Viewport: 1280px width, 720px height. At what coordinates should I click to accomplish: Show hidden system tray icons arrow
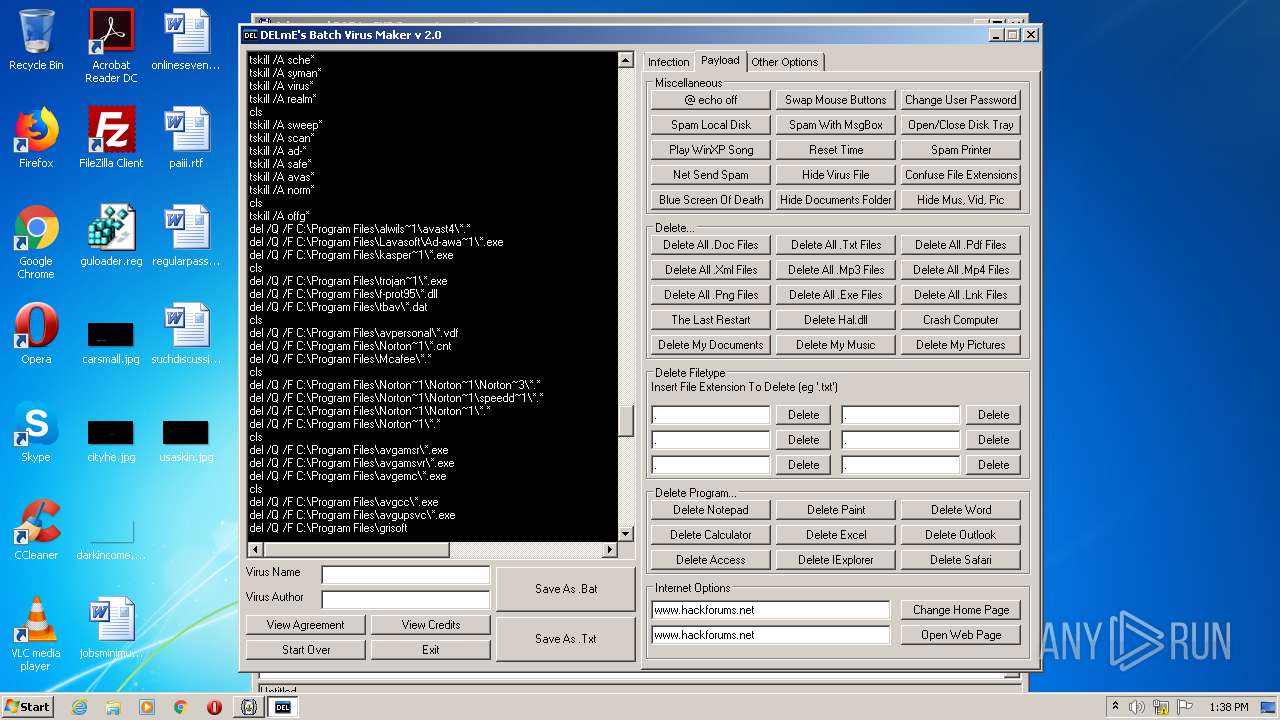coord(1115,707)
